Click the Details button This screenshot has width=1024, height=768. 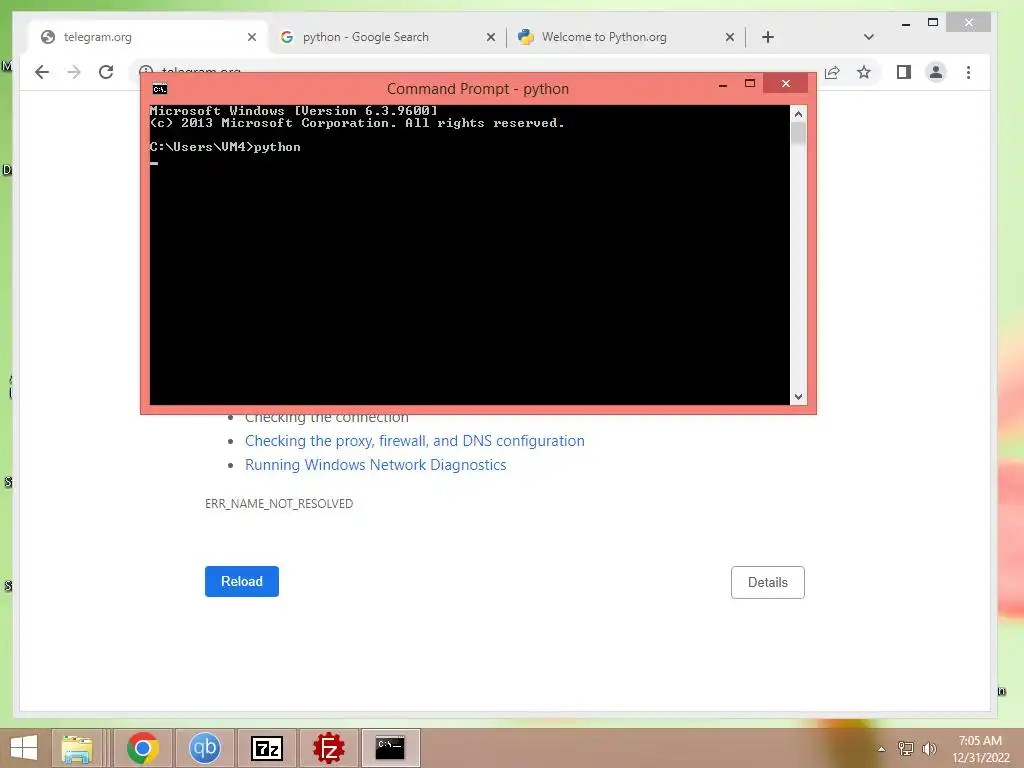pyautogui.click(x=768, y=583)
